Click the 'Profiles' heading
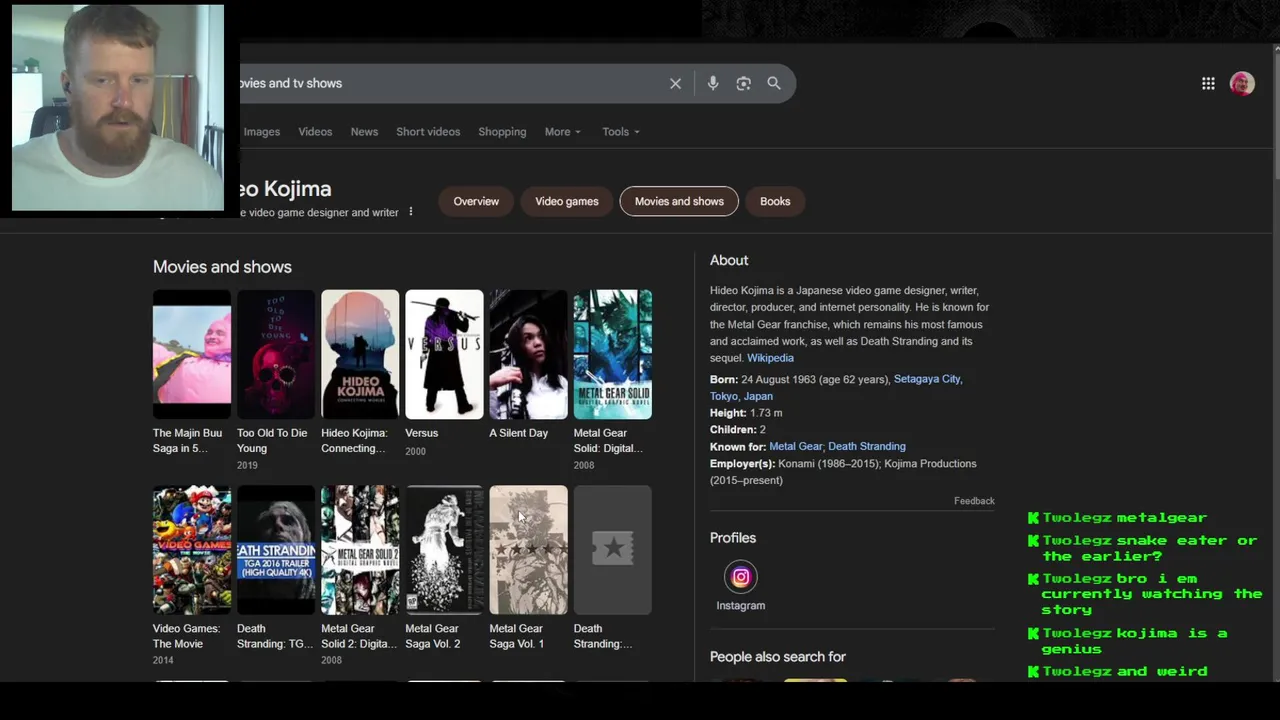The width and height of the screenshot is (1280, 720). [733, 538]
